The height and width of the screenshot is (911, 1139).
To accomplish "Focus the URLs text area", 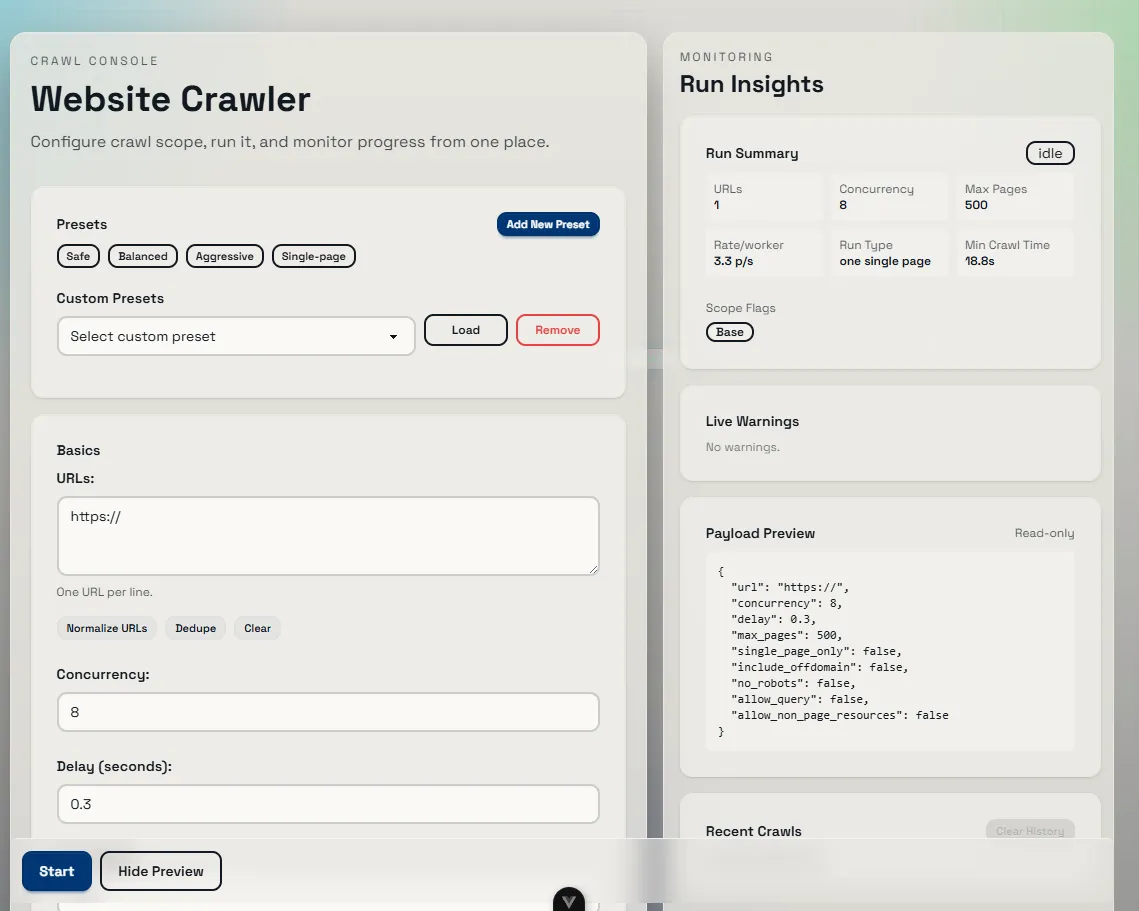I will coord(328,536).
